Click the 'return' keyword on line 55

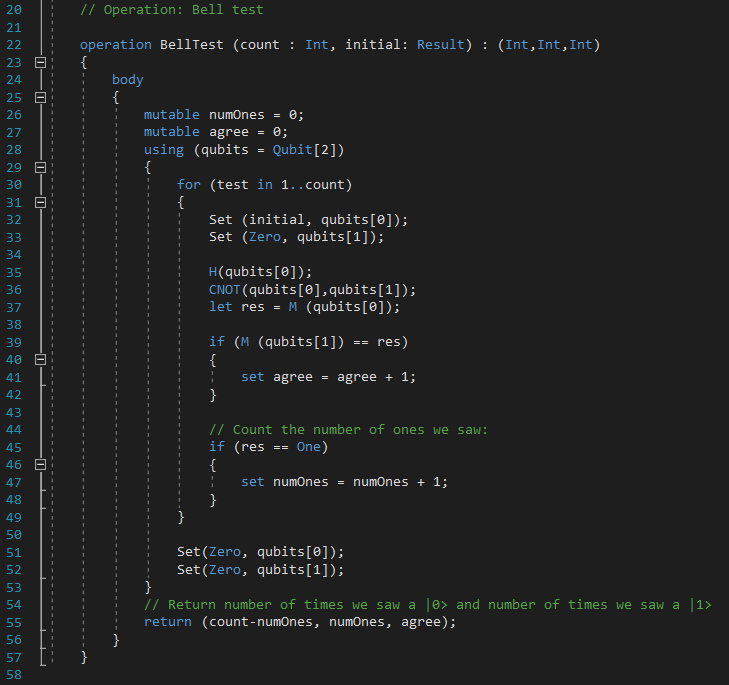coord(167,622)
